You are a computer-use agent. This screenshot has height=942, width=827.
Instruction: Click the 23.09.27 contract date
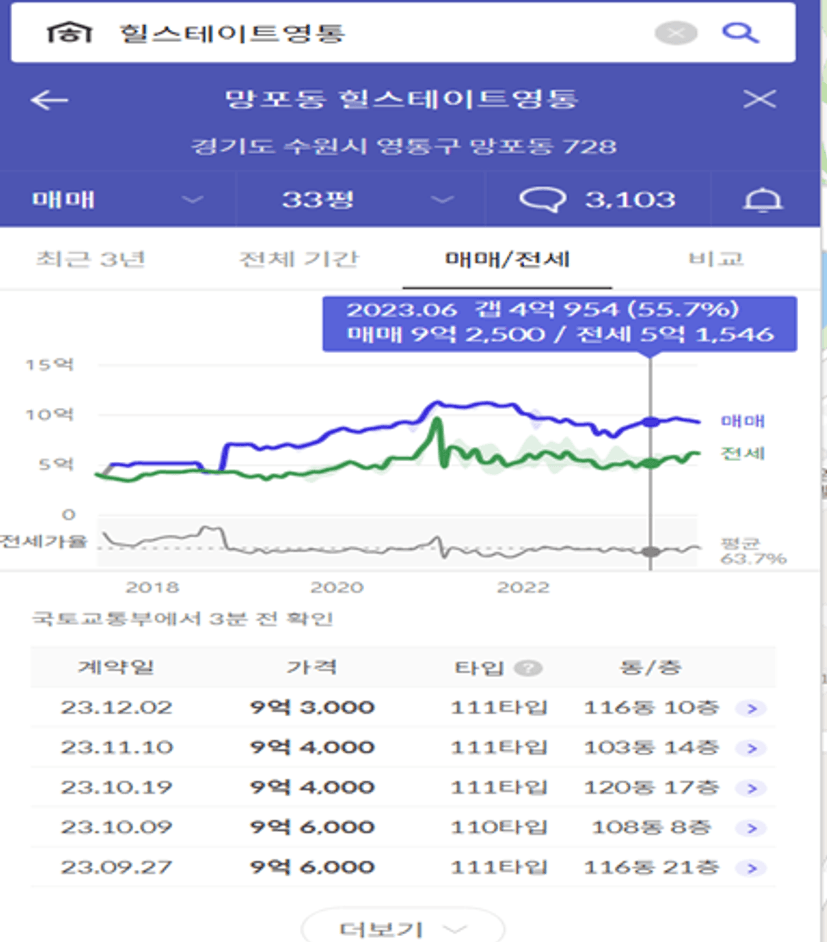point(117,867)
